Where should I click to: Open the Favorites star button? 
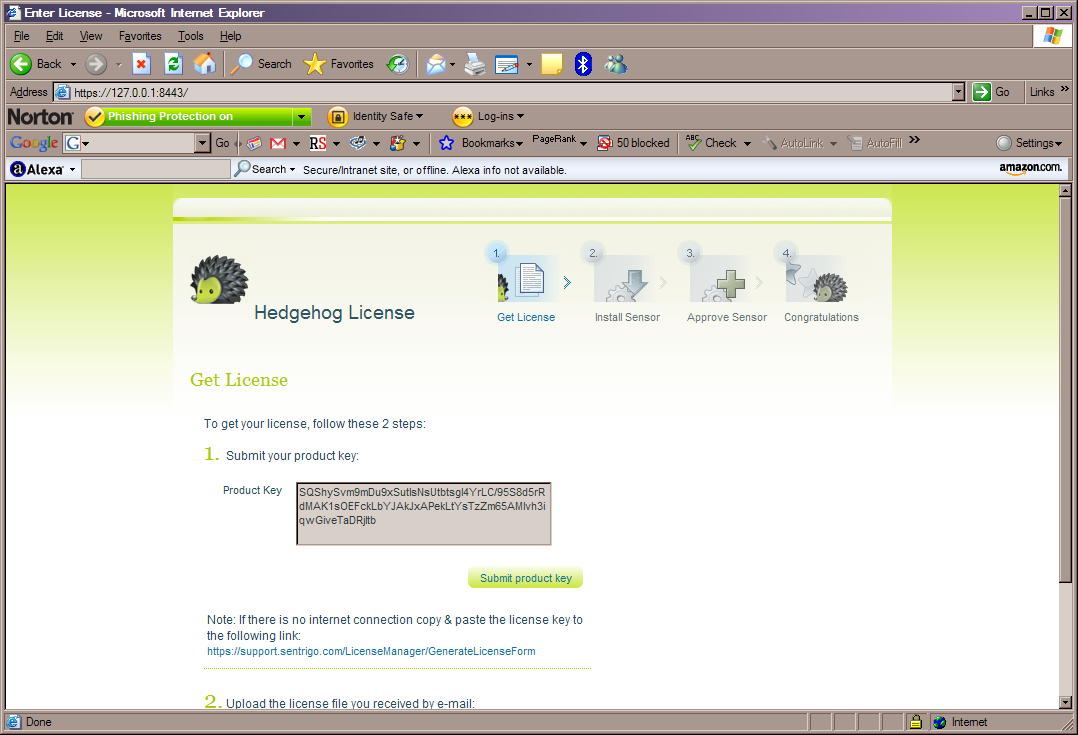coord(338,64)
